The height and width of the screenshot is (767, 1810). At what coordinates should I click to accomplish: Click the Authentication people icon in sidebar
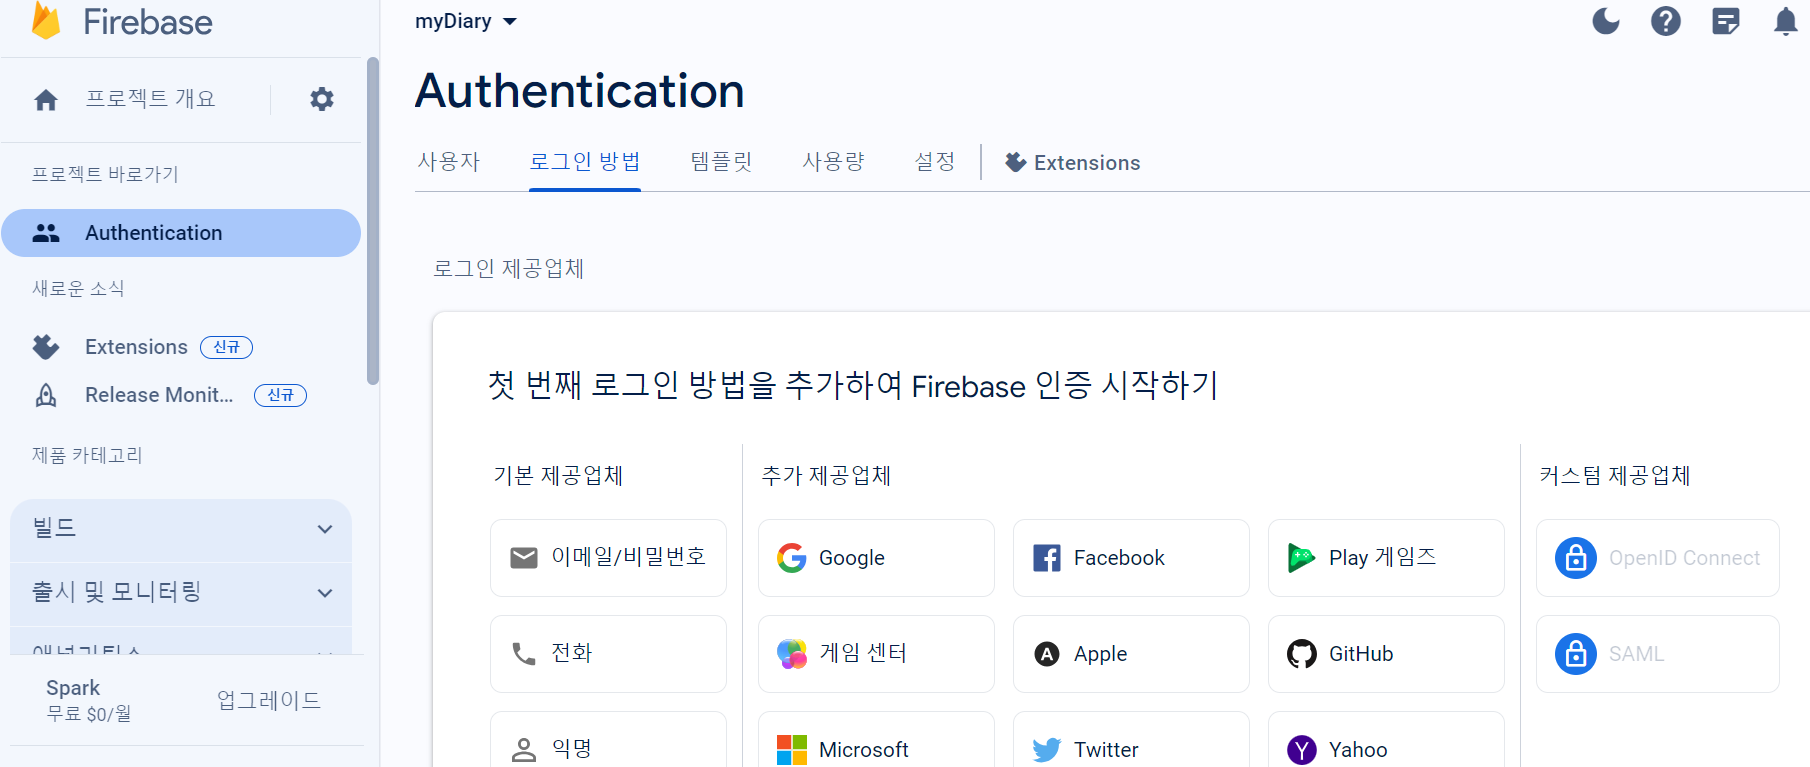(46, 233)
